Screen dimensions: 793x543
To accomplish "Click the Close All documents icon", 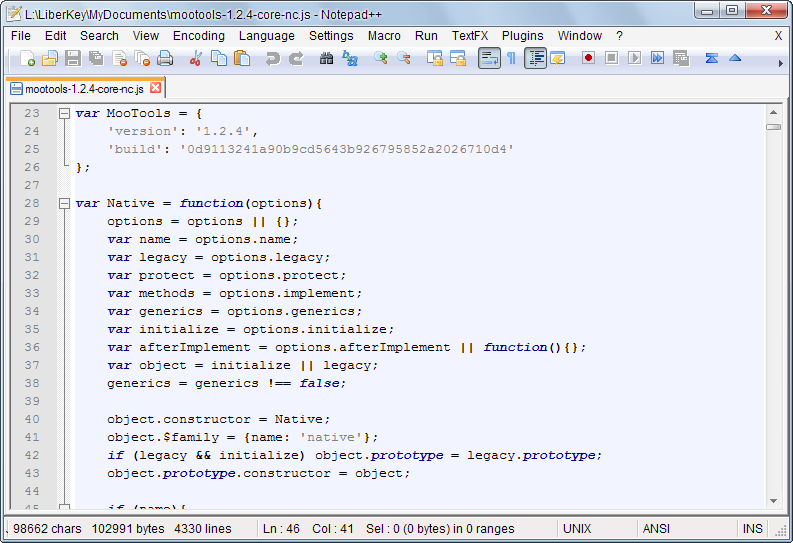I will 142,59.
